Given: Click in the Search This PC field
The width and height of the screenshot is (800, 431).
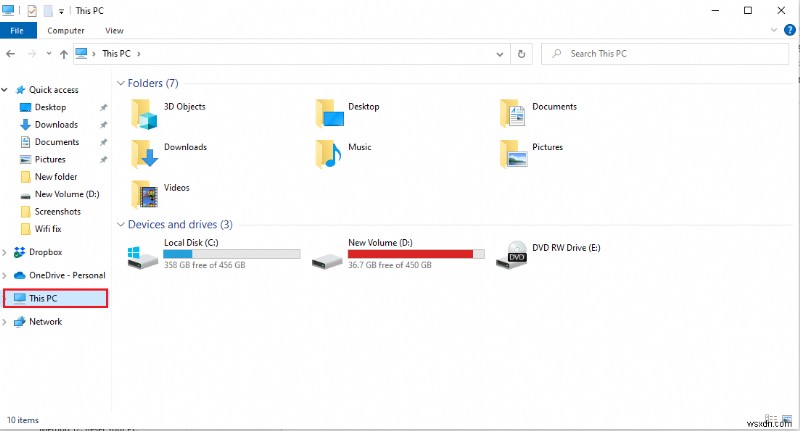Looking at the screenshot, I should [665, 54].
